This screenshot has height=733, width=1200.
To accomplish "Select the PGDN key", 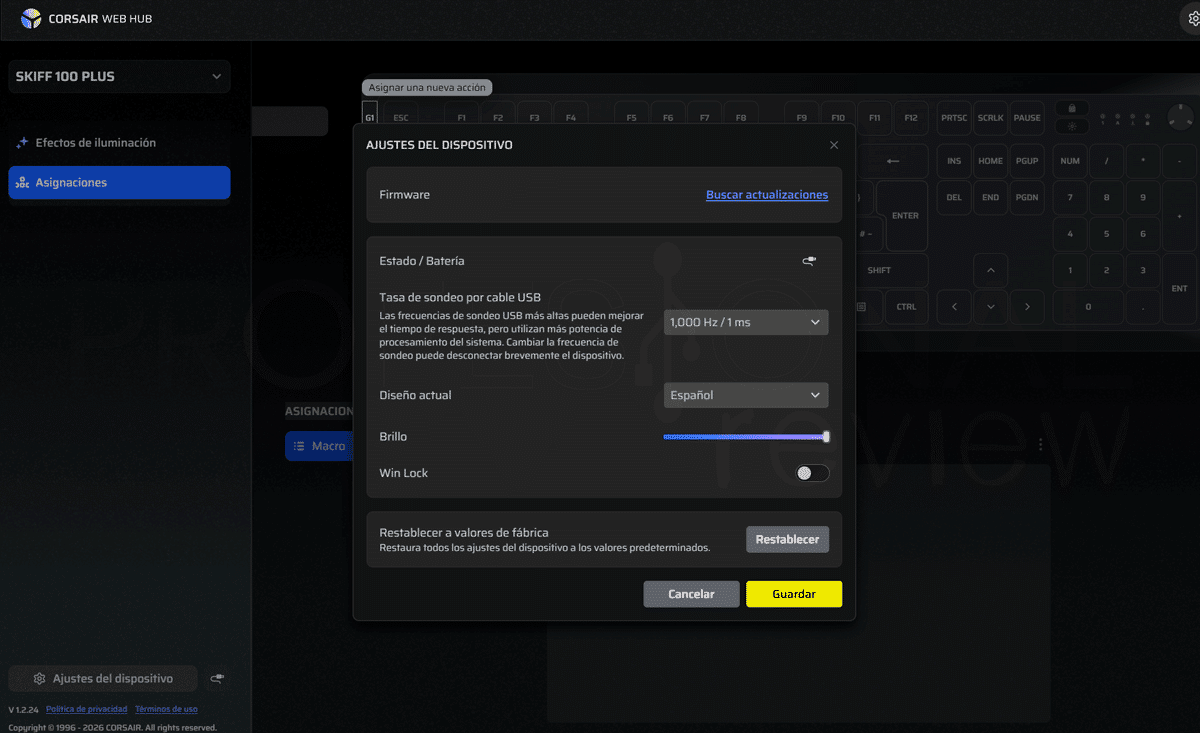I will point(1027,197).
